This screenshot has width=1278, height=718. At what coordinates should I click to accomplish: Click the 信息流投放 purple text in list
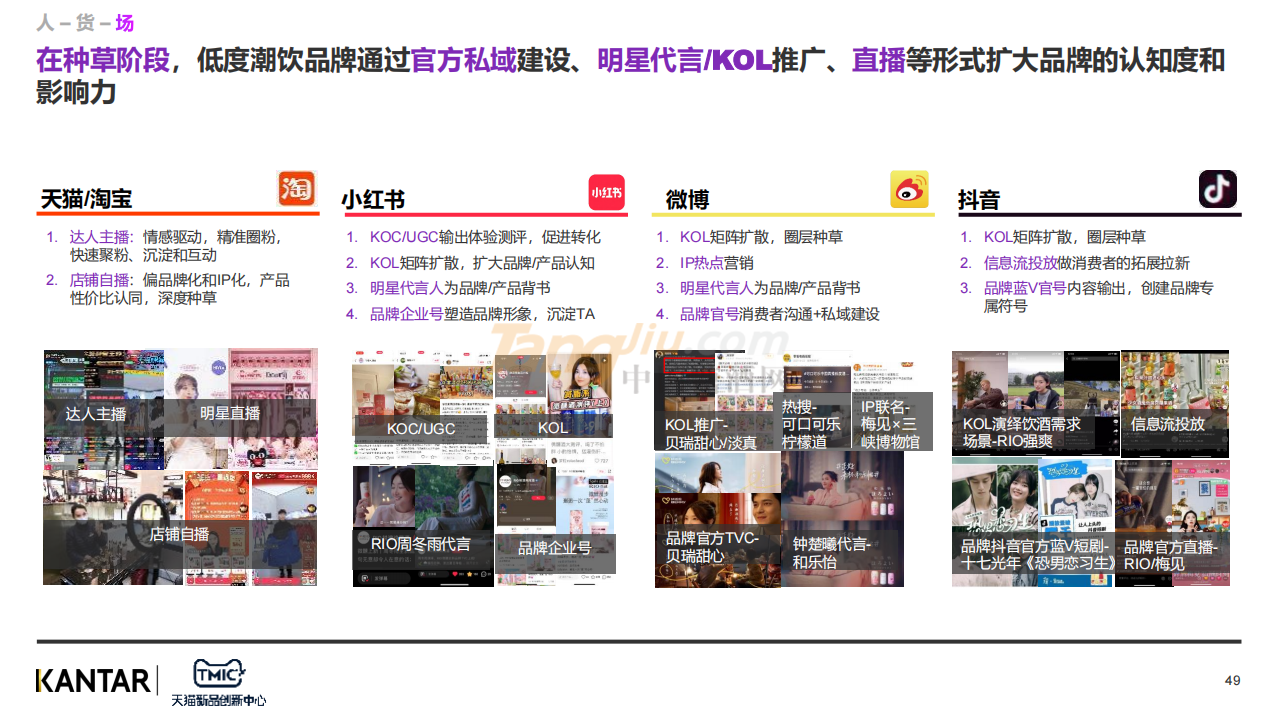pos(1020,263)
